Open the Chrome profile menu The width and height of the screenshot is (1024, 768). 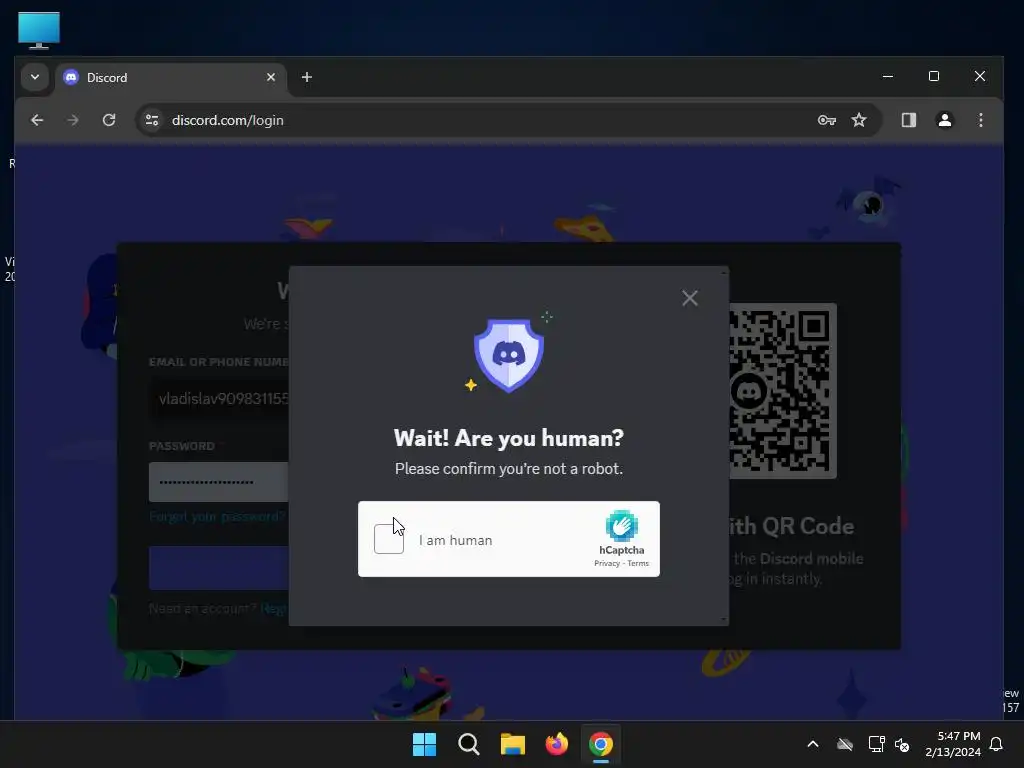(x=944, y=120)
